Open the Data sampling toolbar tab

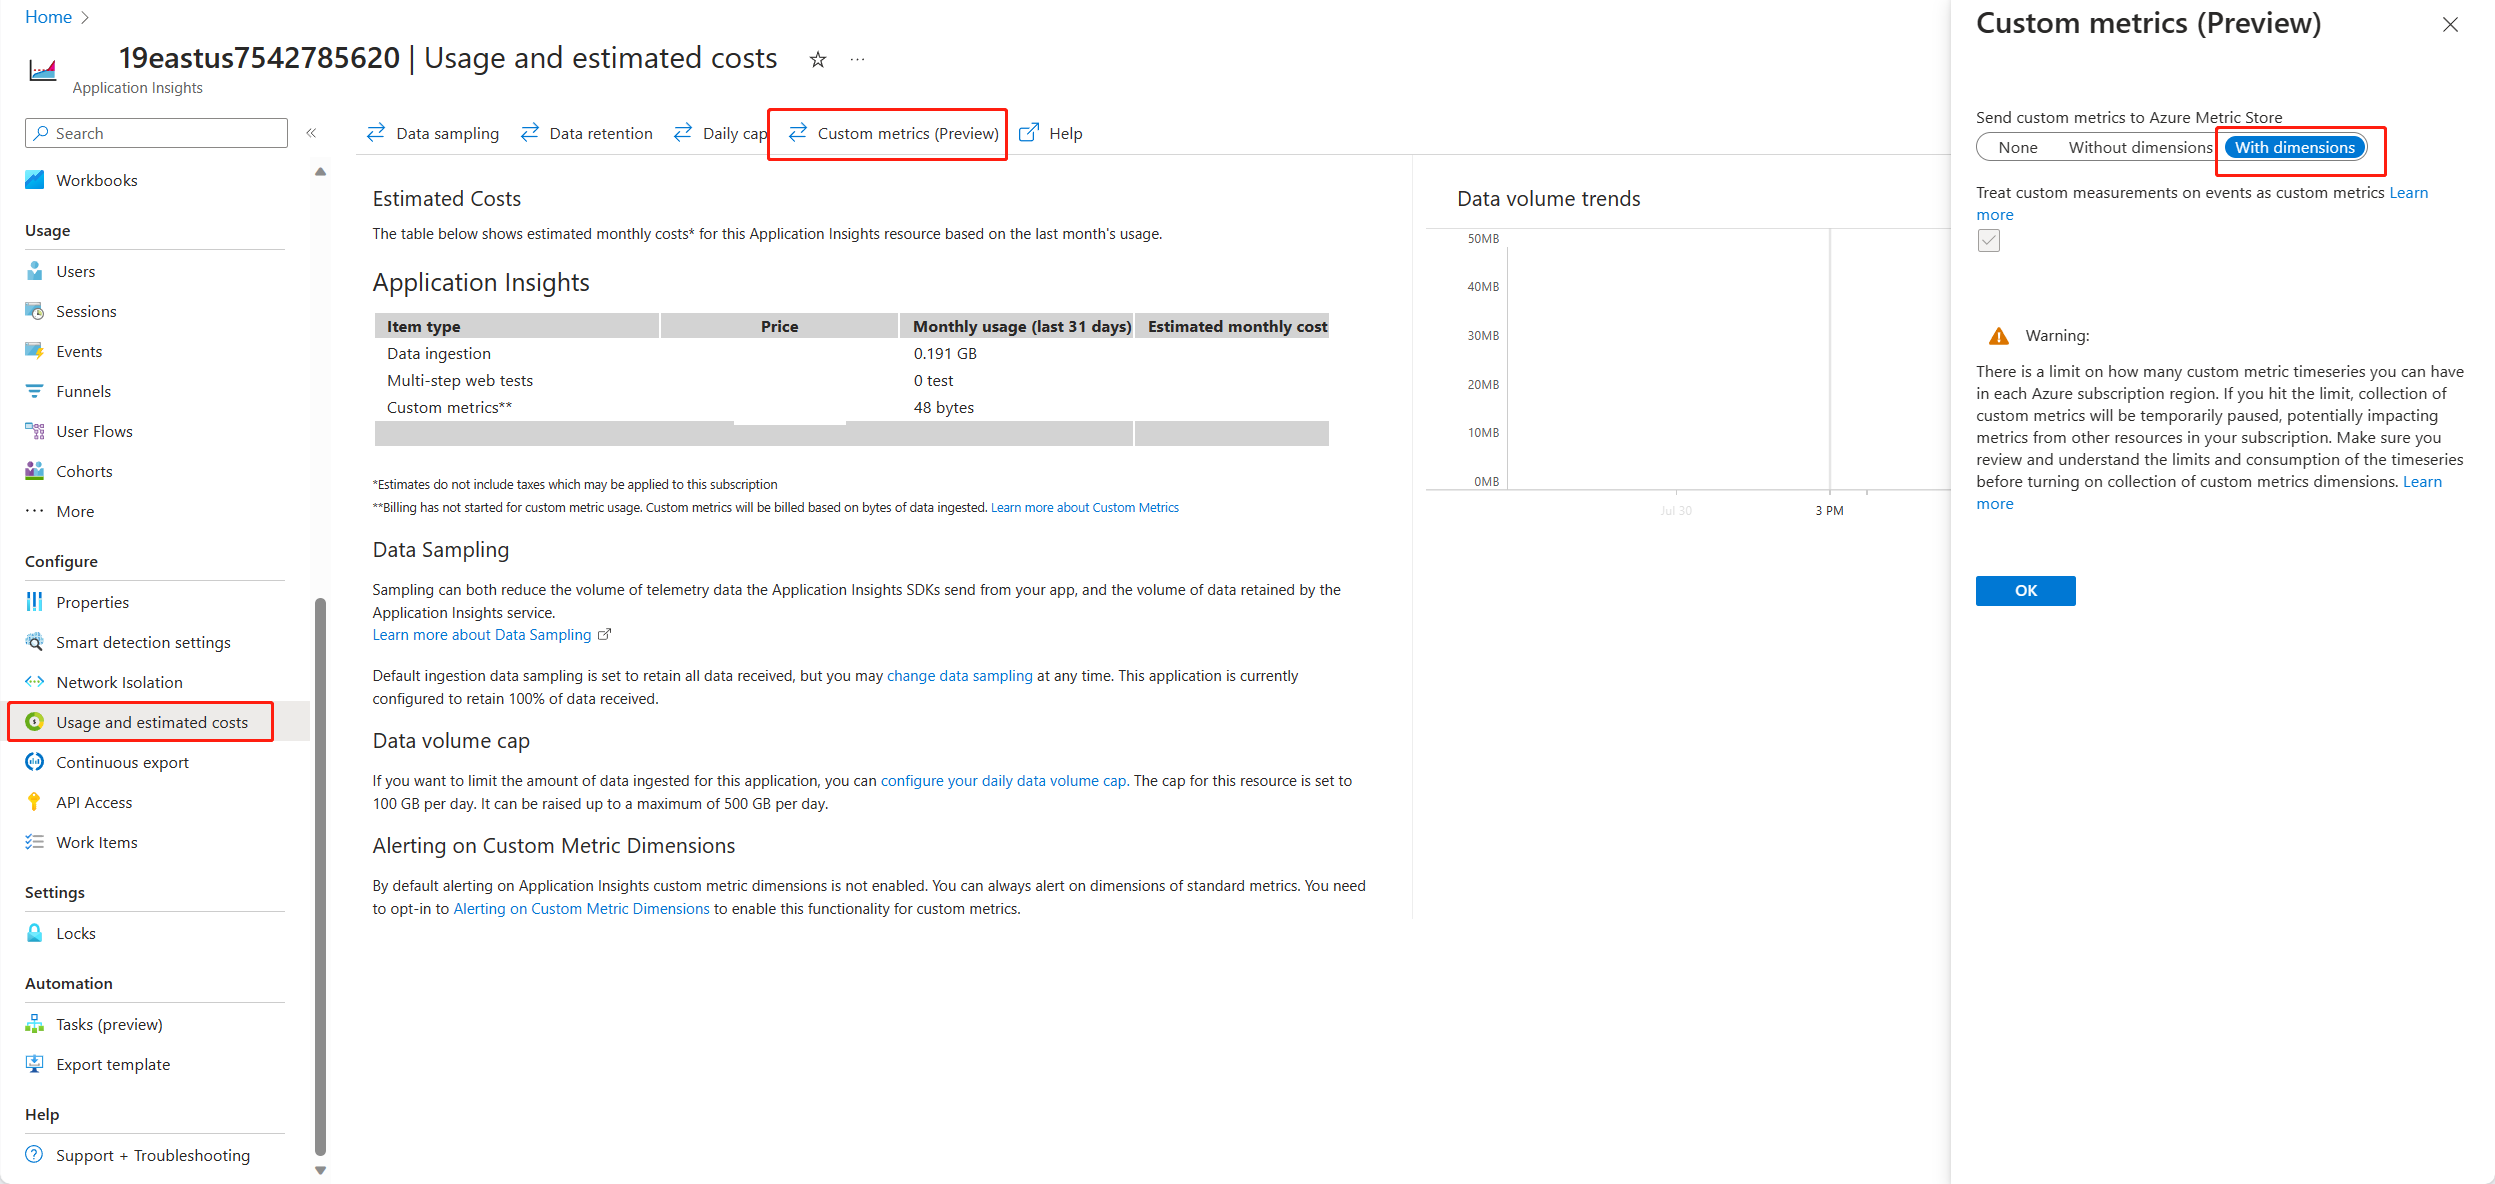point(433,133)
